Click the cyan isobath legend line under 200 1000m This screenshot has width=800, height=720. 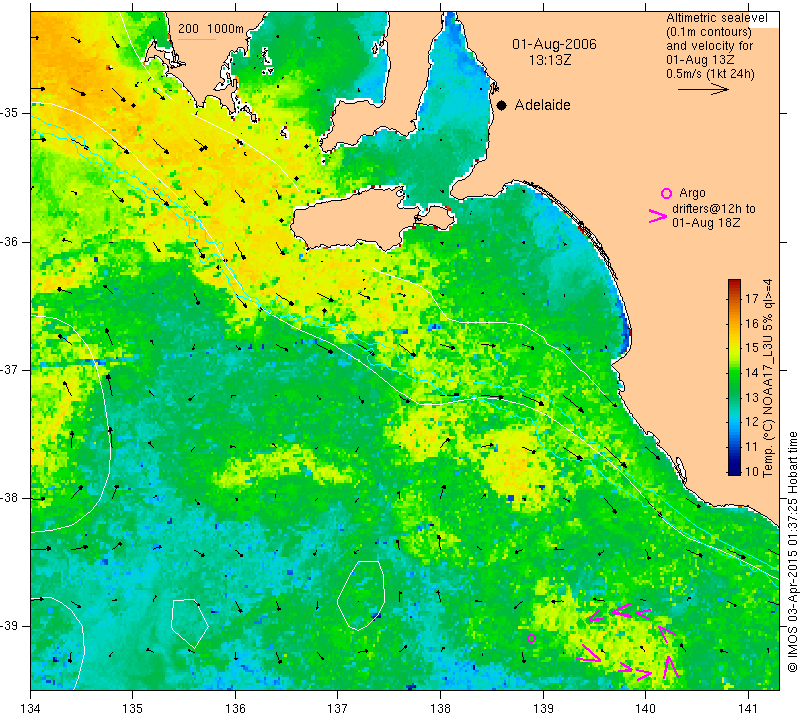(x=197, y=39)
